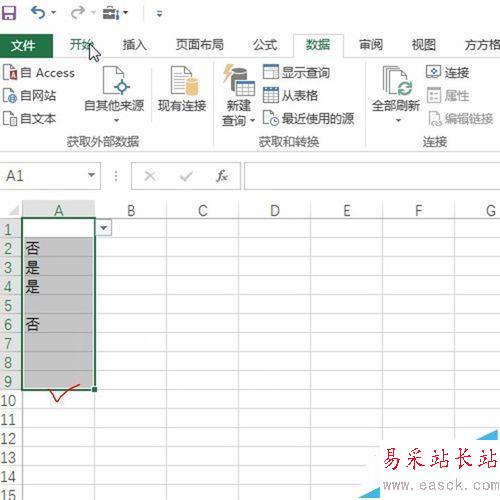Select column F header
500x500 pixels.
click(x=419, y=210)
